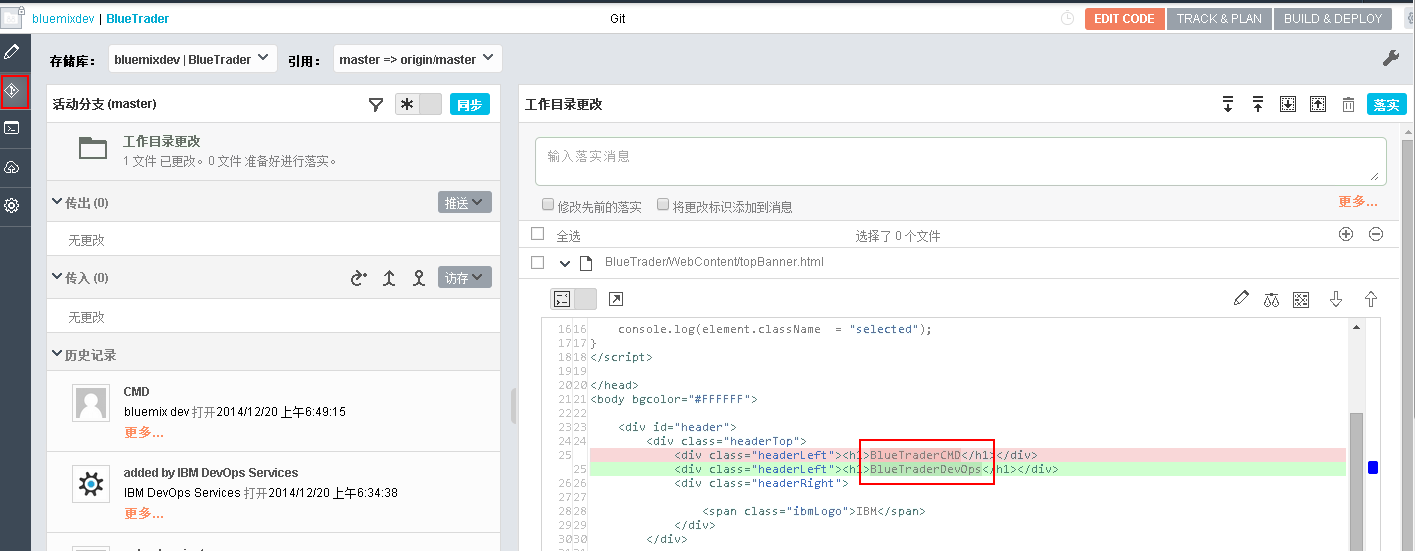Switch to BUILD & DEPLOY tab
The height and width of the screenshot is (551, 1415).
click(x=1332, y=19)
